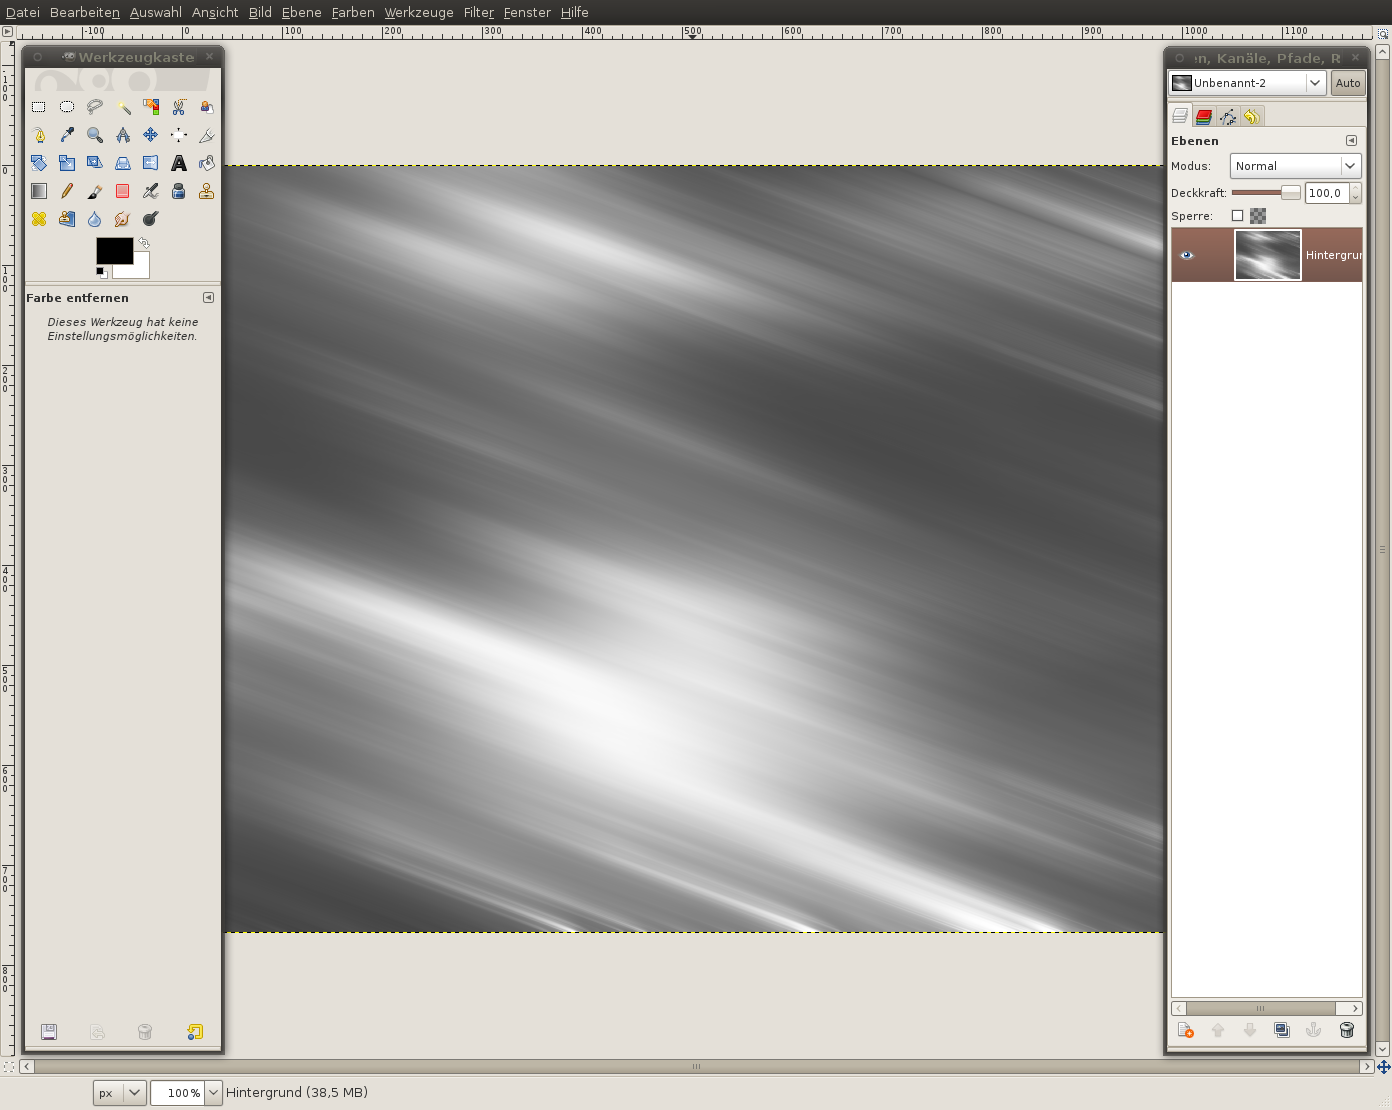Select the Scissors selection tool
1392x1110 pixels.
(179, 107)
